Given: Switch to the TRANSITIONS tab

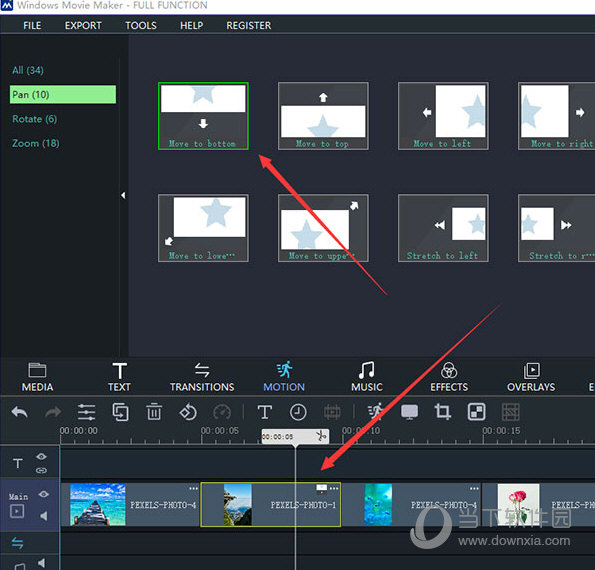Looking at the screenshot, I should point(202,377).
